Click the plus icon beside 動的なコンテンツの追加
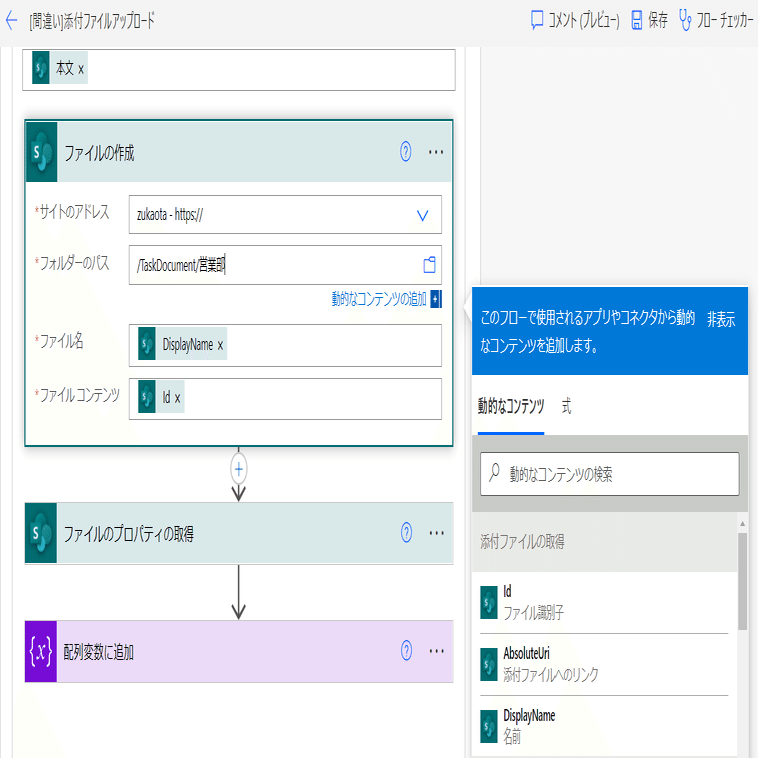The width and height of the screenshot is (758, 758). click(x=436, y=299)
